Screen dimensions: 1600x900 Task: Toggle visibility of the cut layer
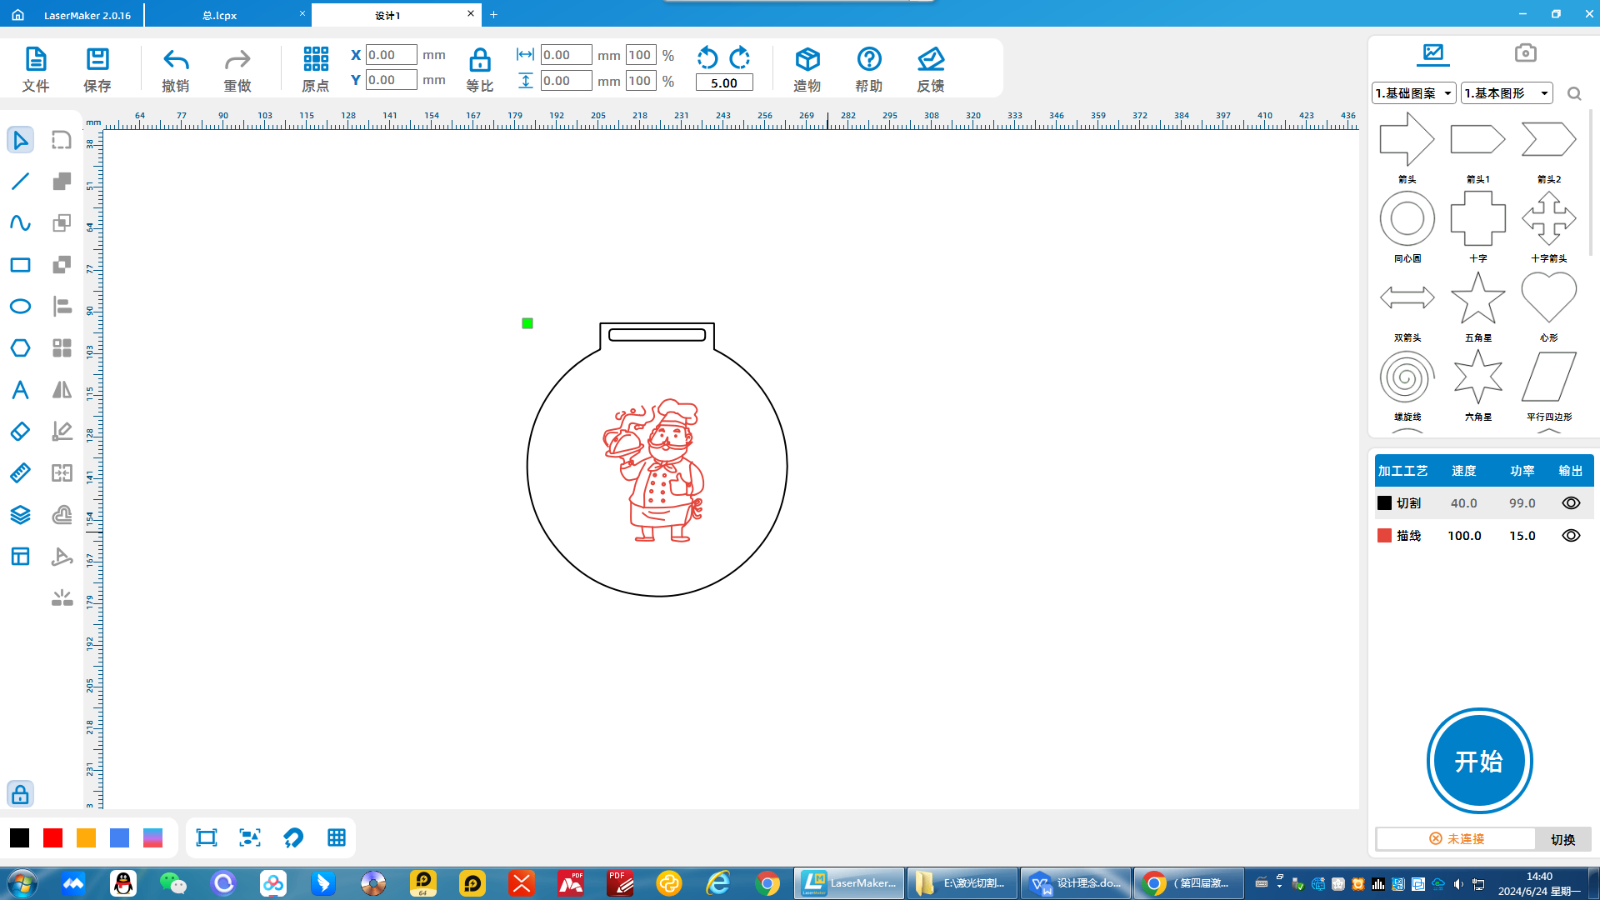click(x=1571, y=503)
